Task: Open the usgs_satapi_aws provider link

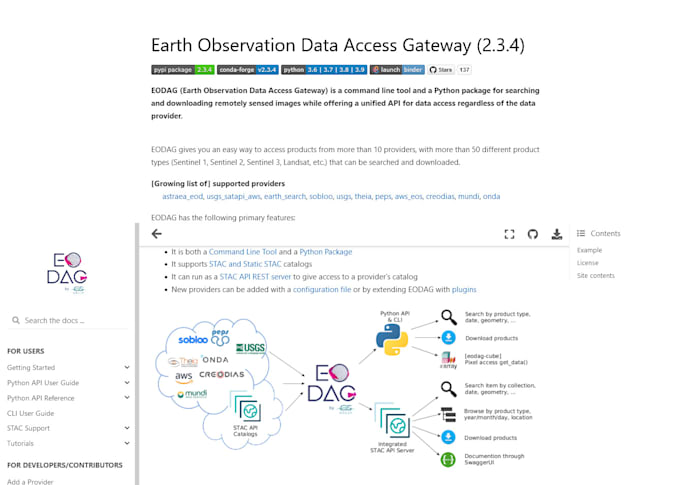Action: pyautogui.click(x=233, y=196)
